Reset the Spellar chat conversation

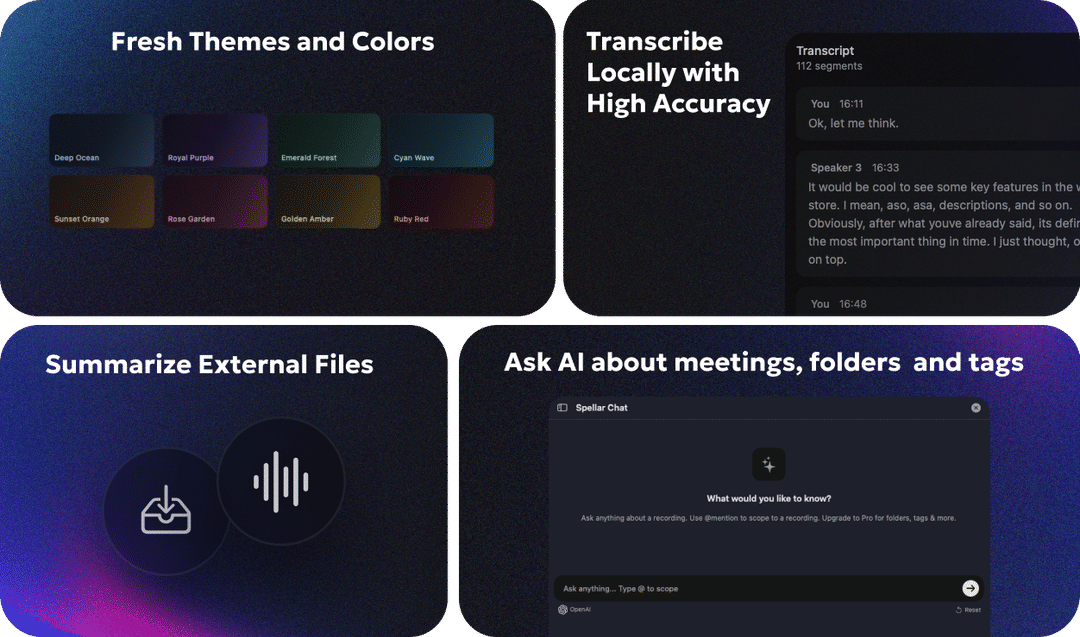click(x=968, y=610)
